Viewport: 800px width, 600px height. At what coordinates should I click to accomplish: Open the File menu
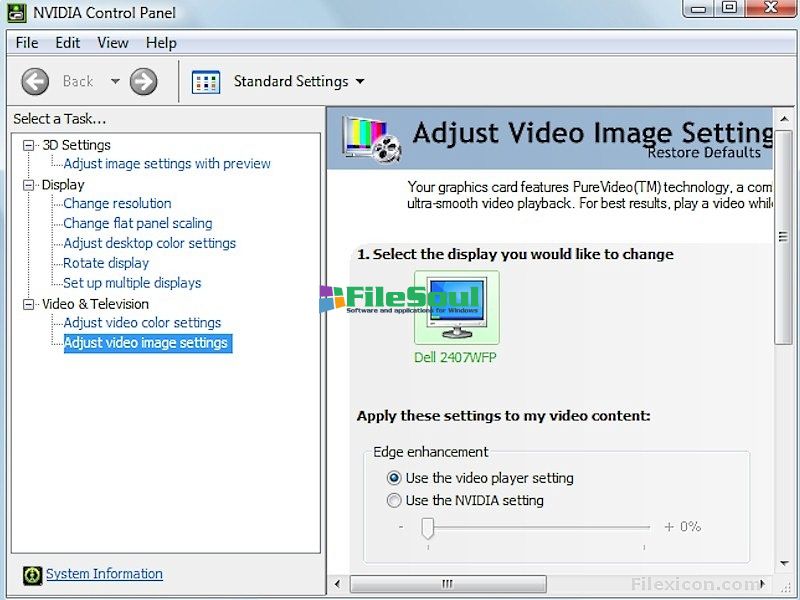[x=27, y=43]
